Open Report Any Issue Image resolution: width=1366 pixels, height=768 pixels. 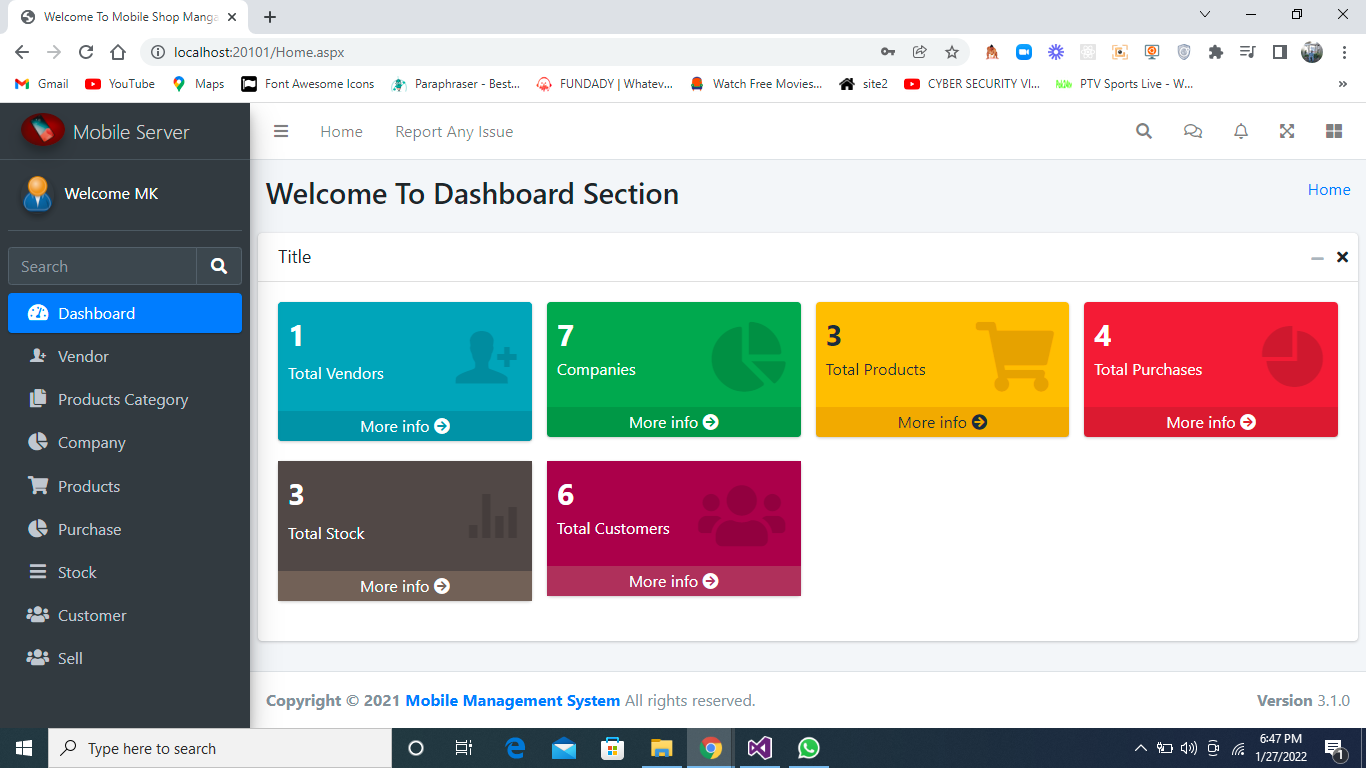click(454, 131)
